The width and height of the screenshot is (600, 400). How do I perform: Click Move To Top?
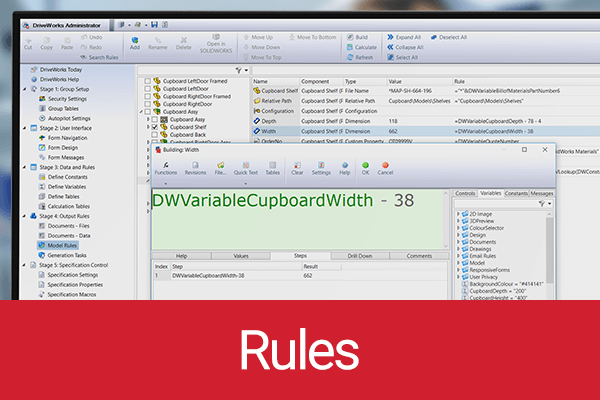262,57
